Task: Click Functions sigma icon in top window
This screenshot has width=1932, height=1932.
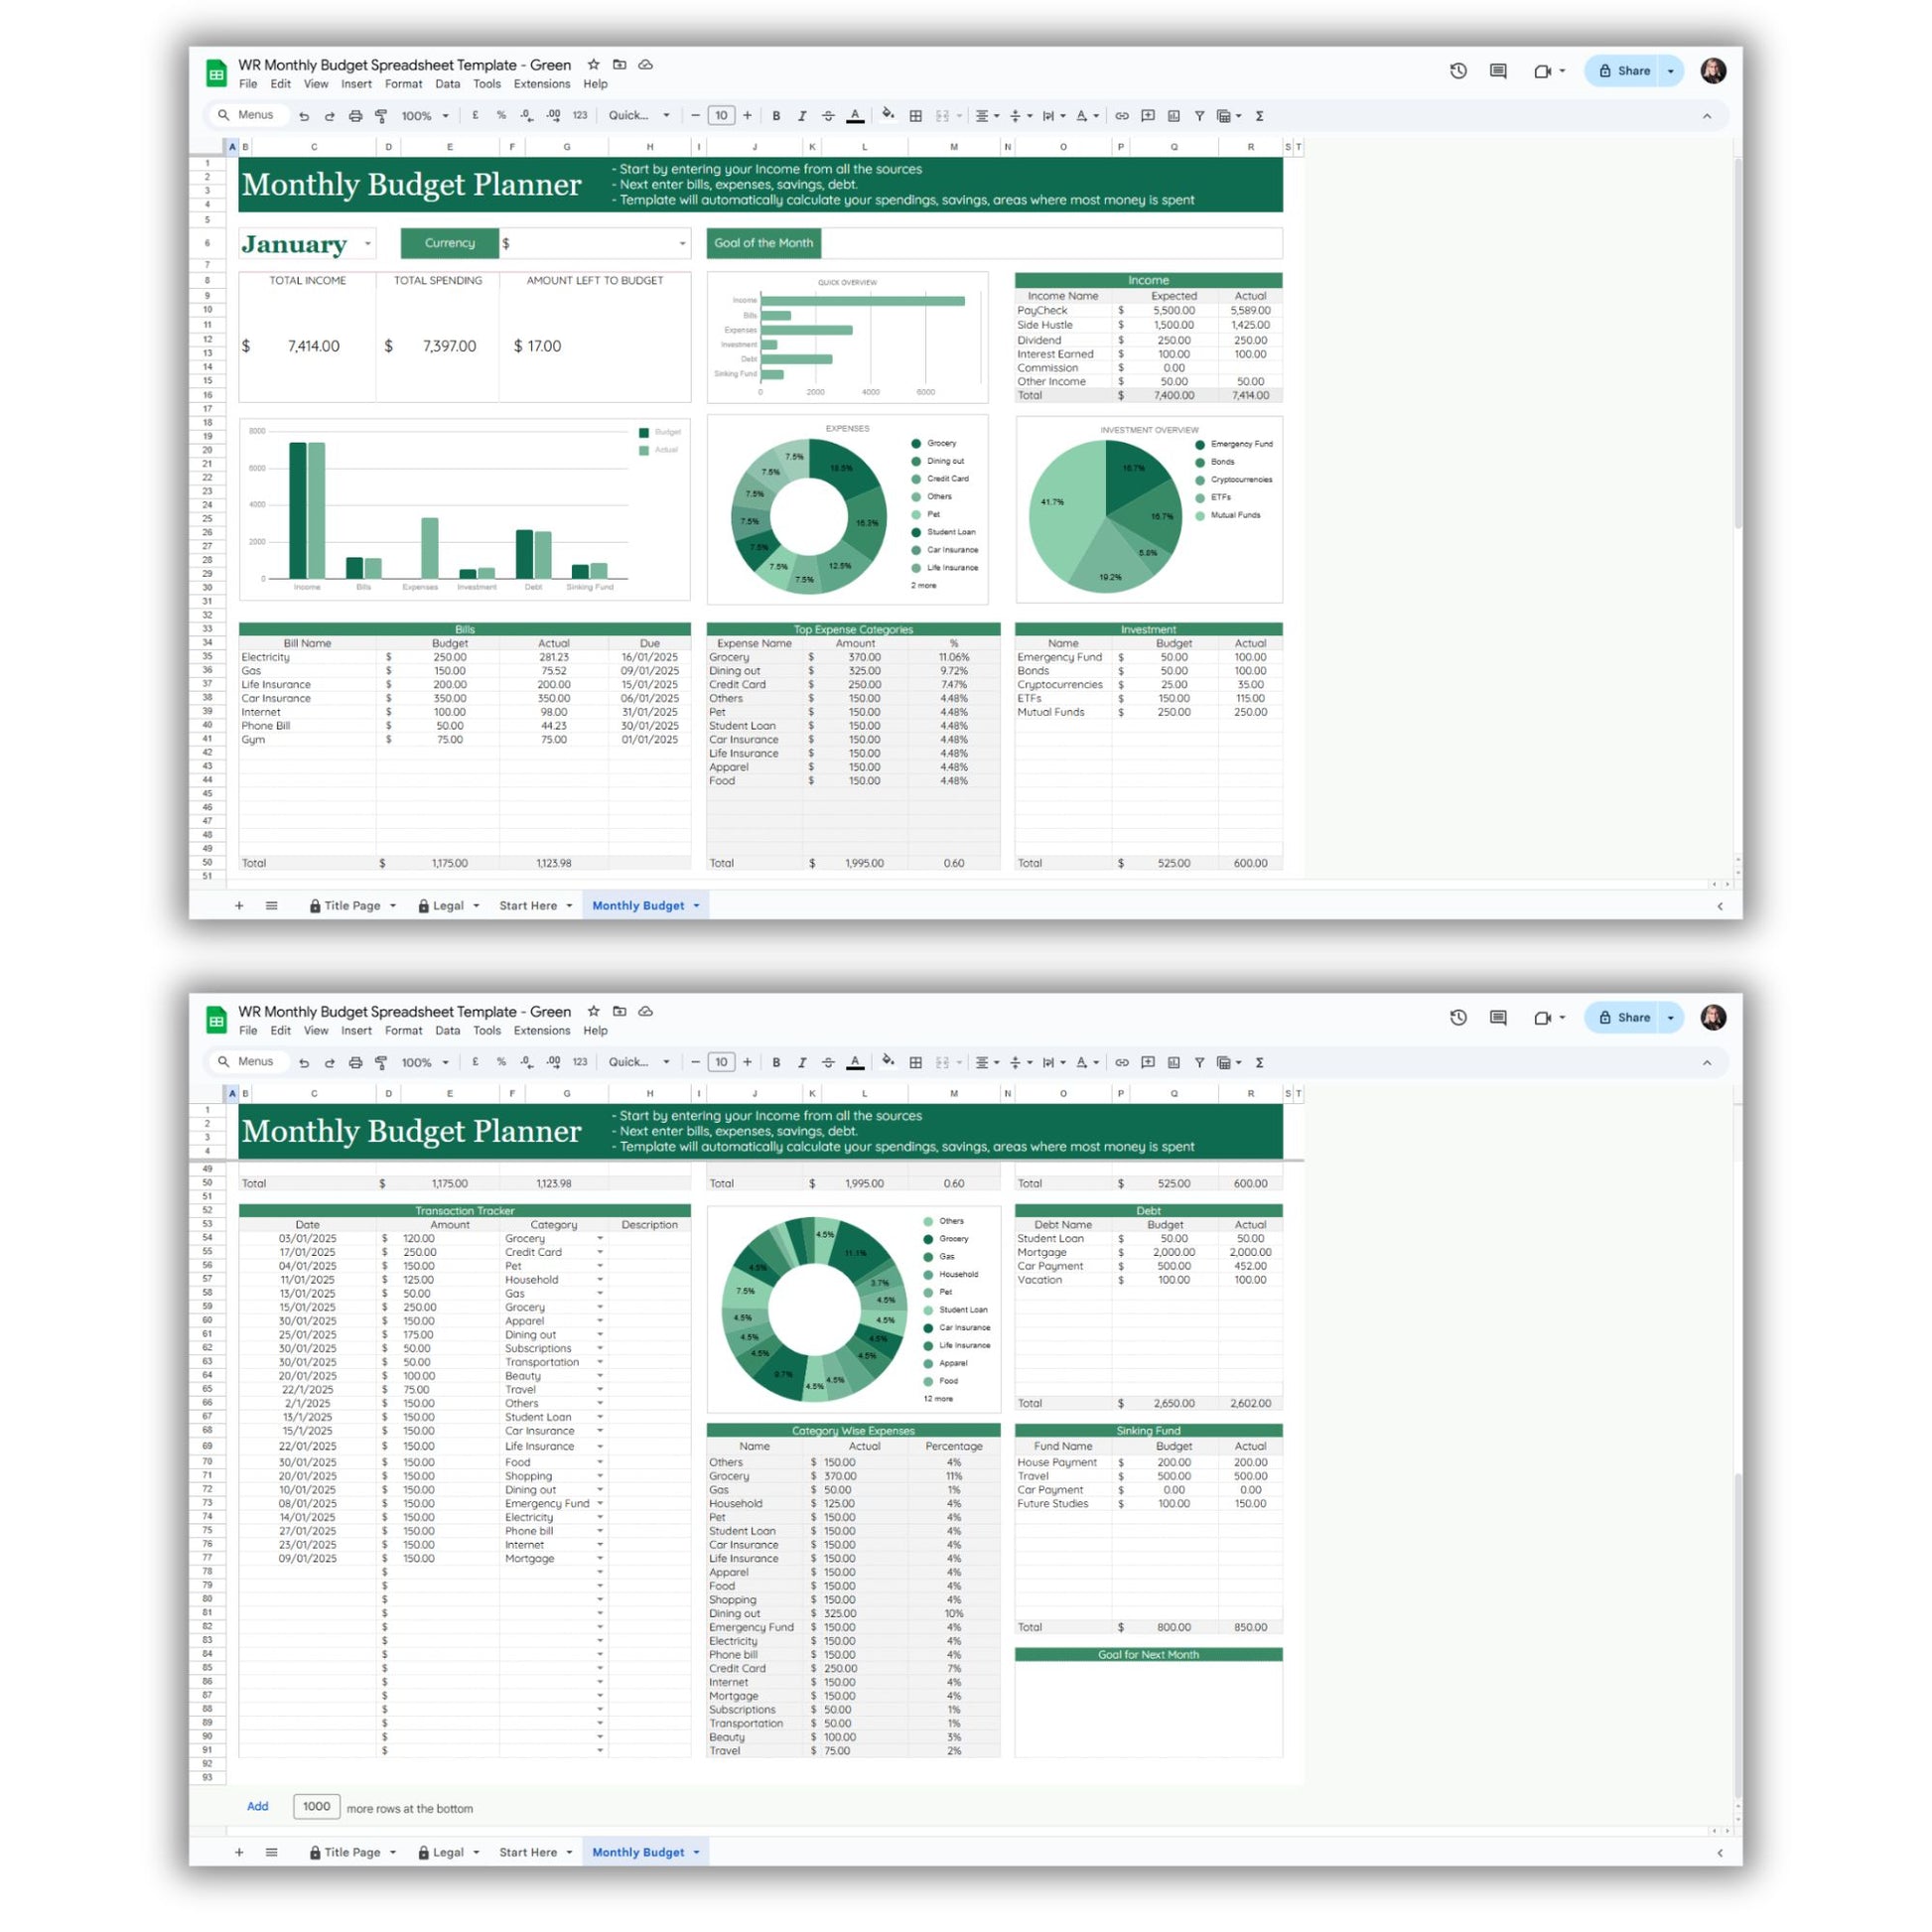Action: 1260,116
